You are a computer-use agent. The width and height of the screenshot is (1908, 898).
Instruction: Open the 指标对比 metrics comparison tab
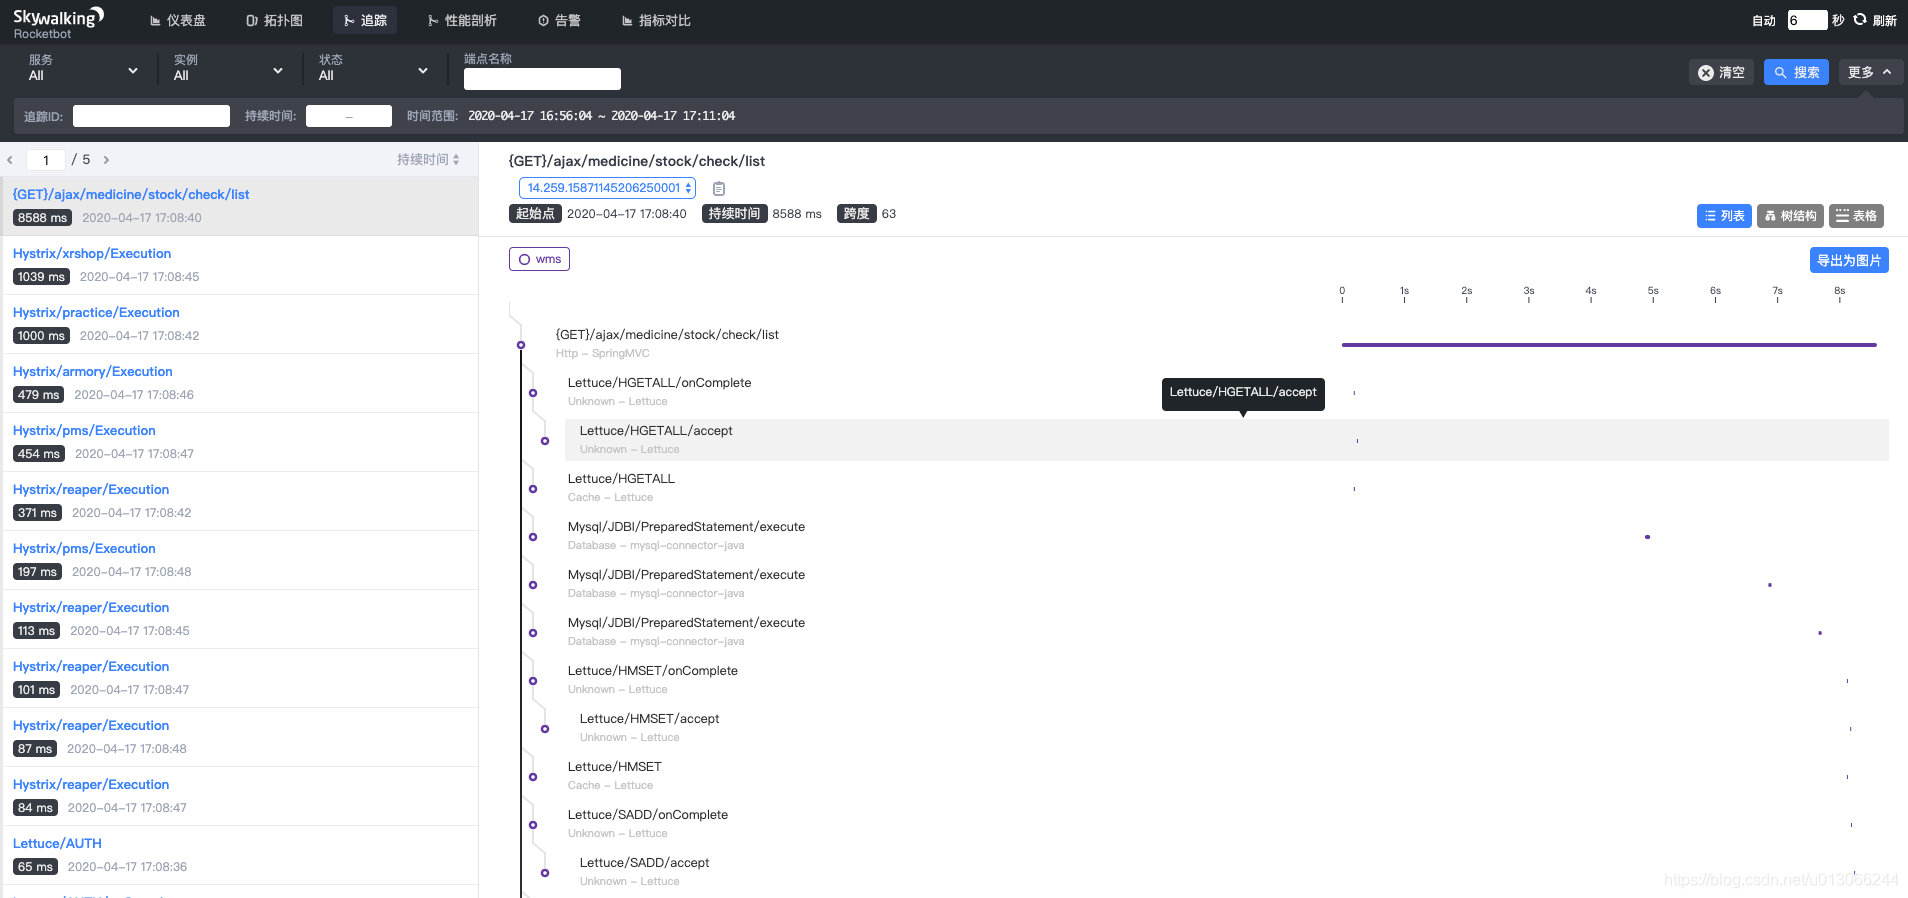[x=656, y=20]
